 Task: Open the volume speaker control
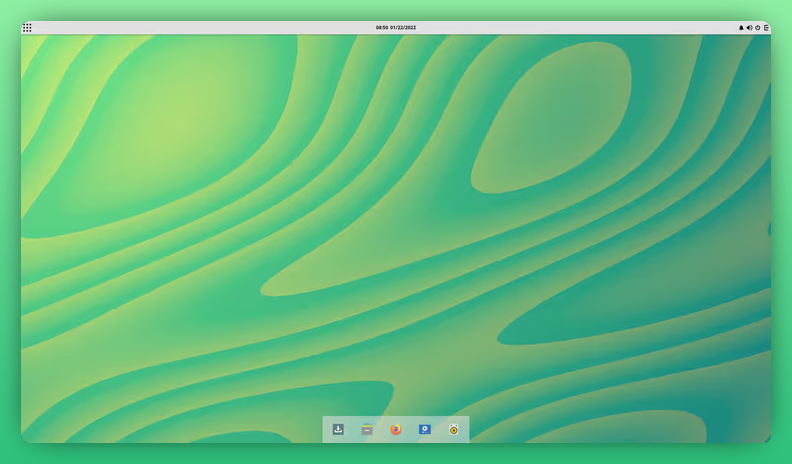pos(749,28)
